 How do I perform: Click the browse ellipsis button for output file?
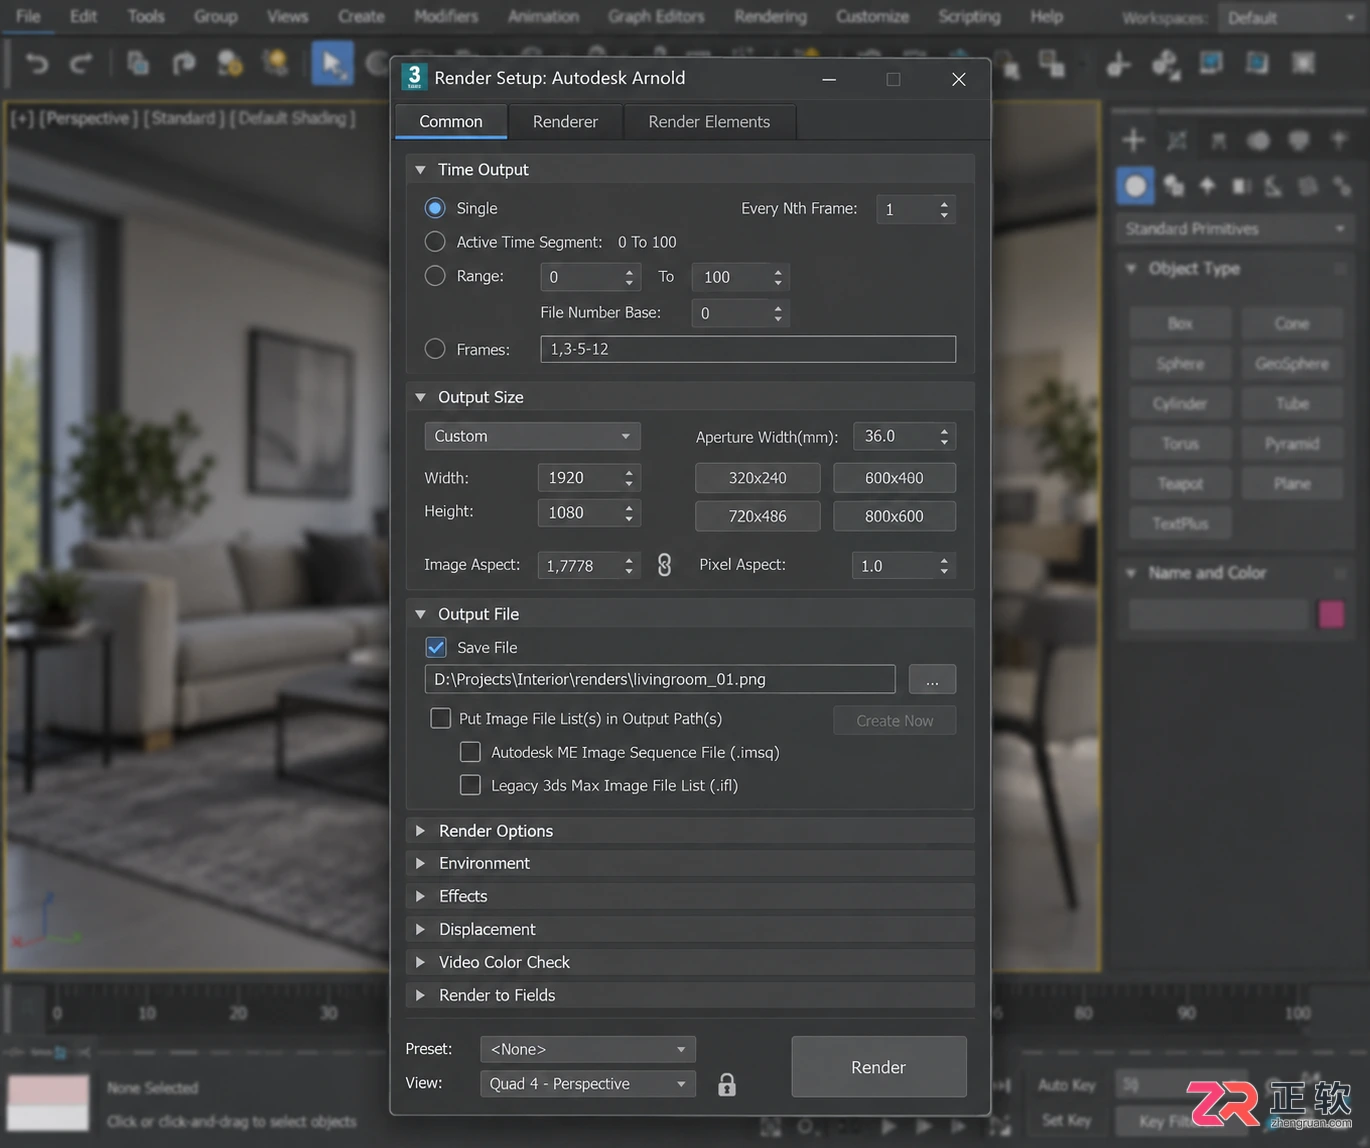[932, 679]
